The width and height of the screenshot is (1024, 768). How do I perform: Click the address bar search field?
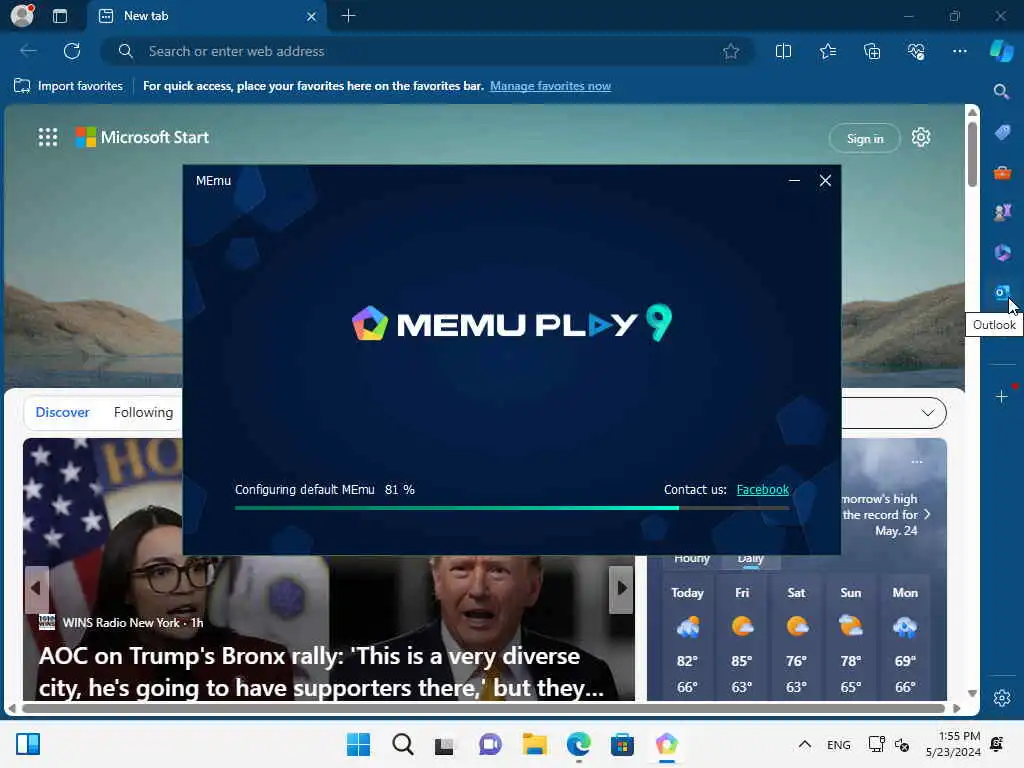coord(428,51)
